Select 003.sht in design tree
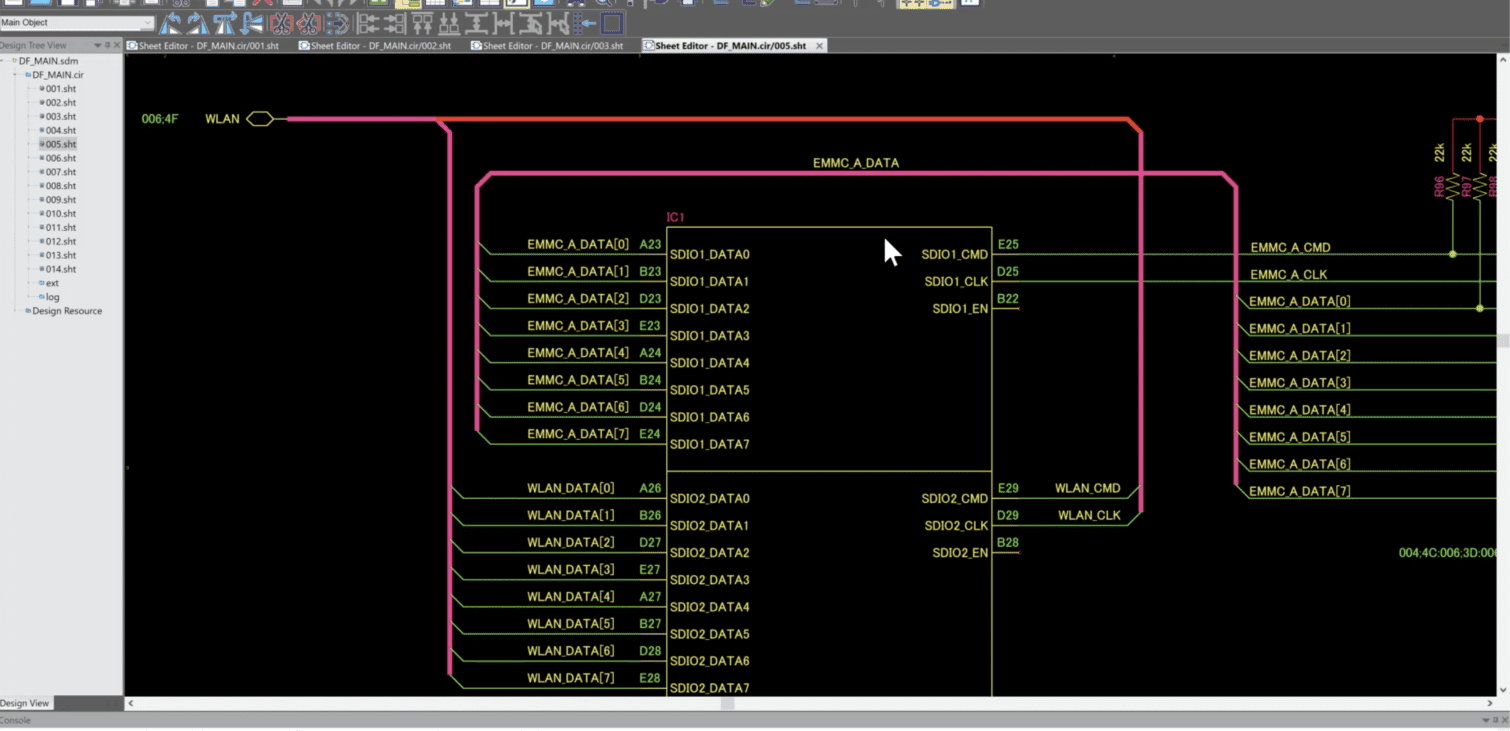This screenshot has width=1510, height=731. pos(60,117)
